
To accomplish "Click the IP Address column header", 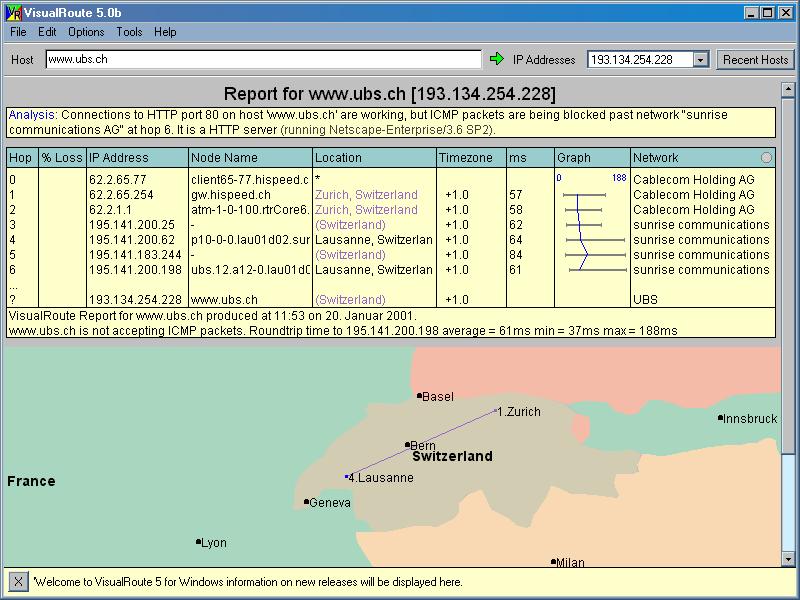I will tap(138, 158).
